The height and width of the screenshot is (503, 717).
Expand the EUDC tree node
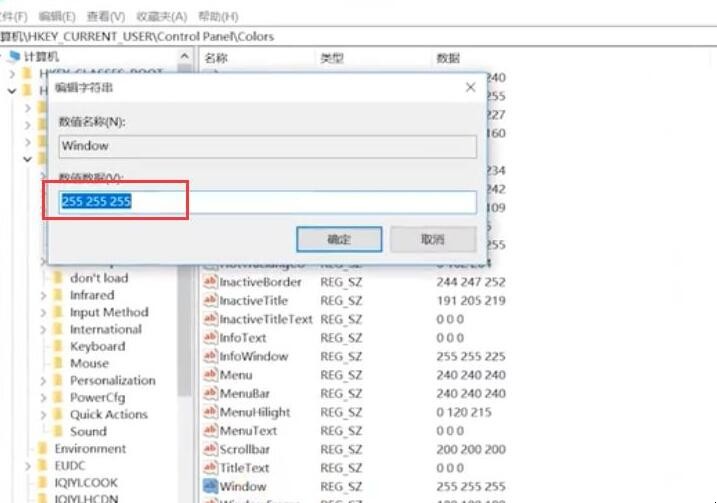(x=27, y=466)
